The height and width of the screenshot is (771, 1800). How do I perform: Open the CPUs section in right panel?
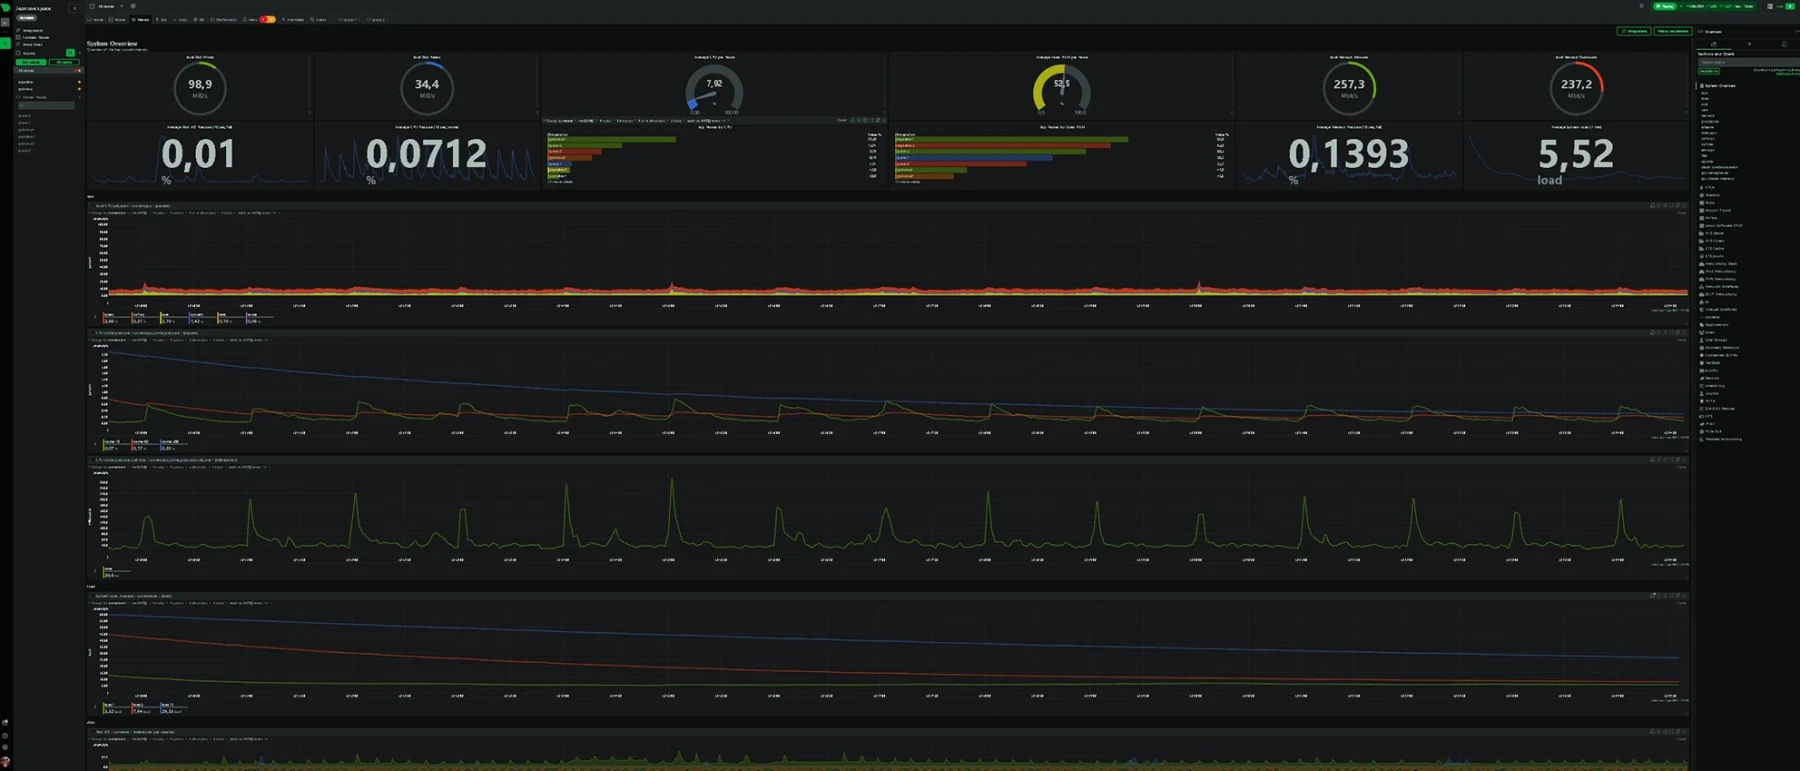[1710, 187]
